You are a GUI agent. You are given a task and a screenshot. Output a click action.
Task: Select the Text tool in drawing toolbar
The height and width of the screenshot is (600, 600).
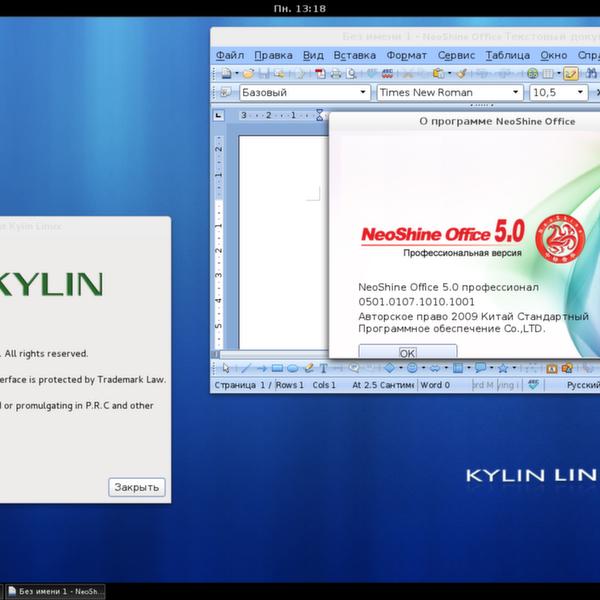(x=323, y=368)
